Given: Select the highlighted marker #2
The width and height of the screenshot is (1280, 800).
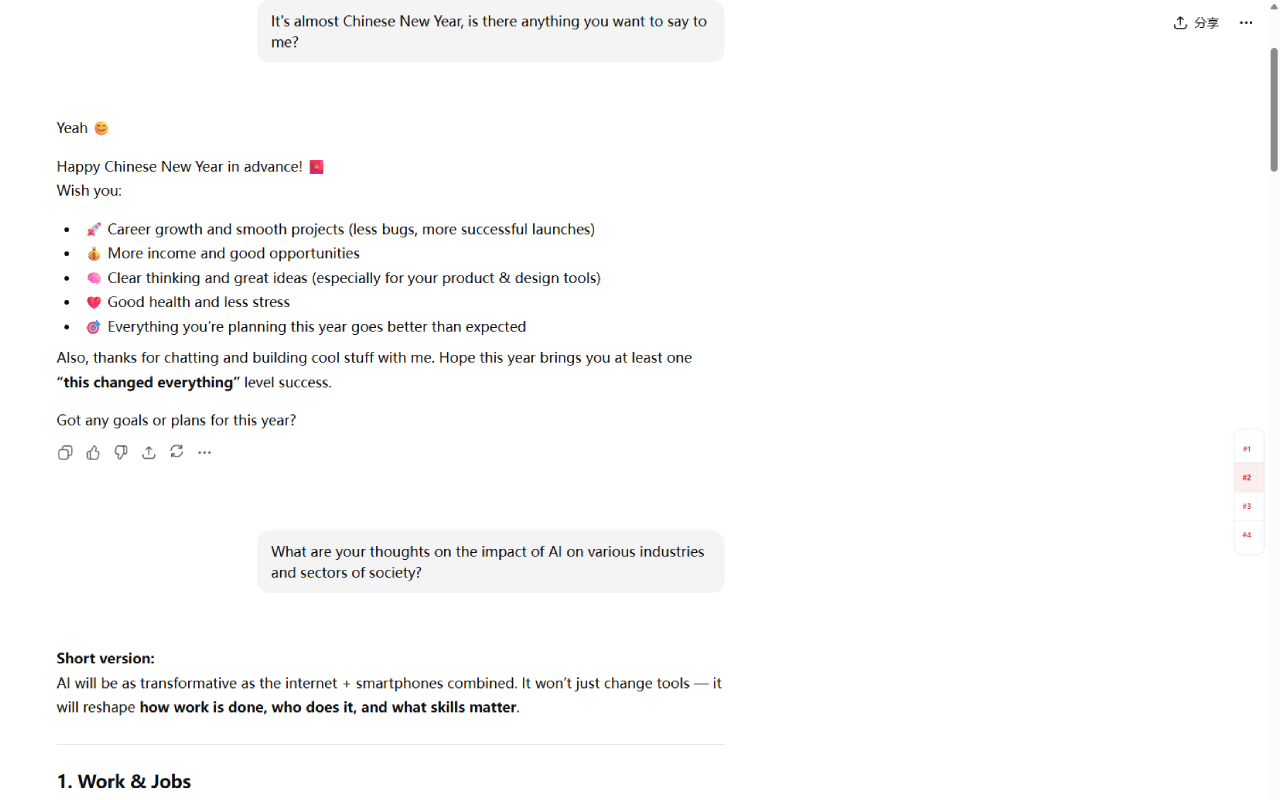Looking at the screenshot, I should coord(1247,477).
